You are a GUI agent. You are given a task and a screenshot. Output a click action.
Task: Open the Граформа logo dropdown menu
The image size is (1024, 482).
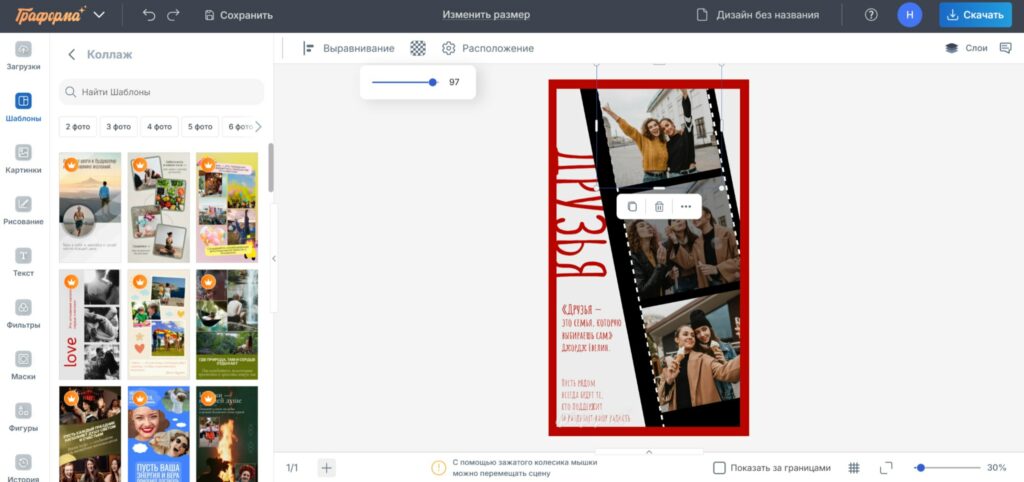[99, 14]
